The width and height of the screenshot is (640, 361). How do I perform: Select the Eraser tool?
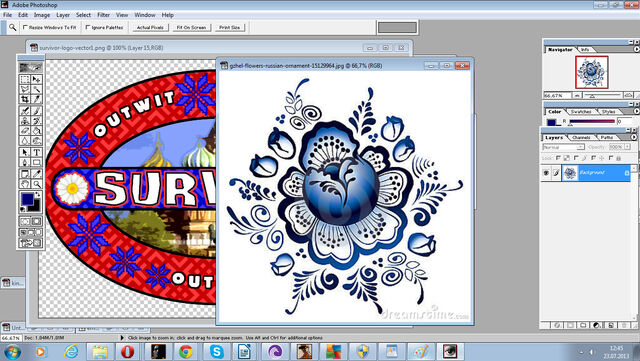25,131
